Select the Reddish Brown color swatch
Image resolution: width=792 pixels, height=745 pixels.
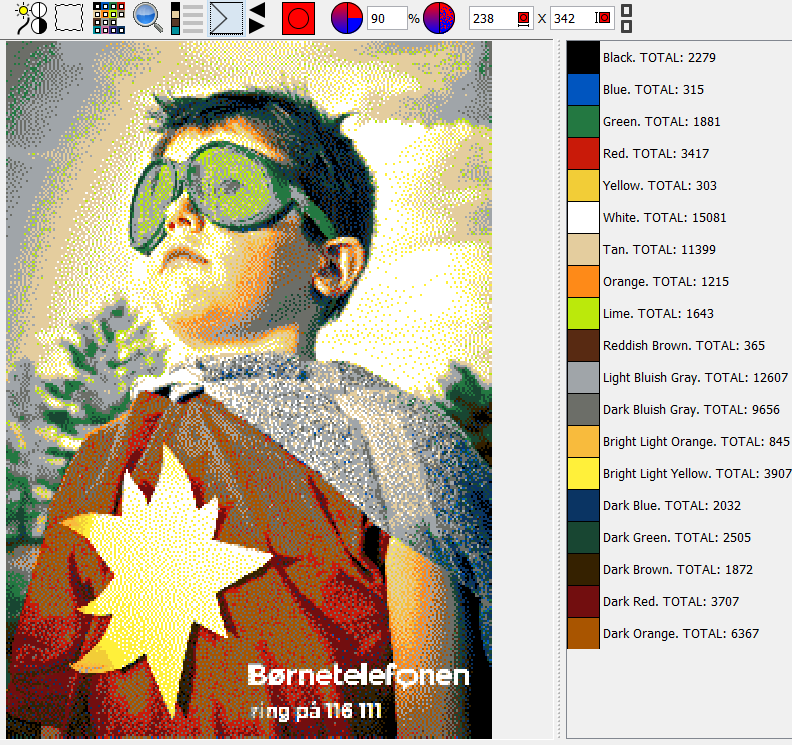tap(583, 345)
